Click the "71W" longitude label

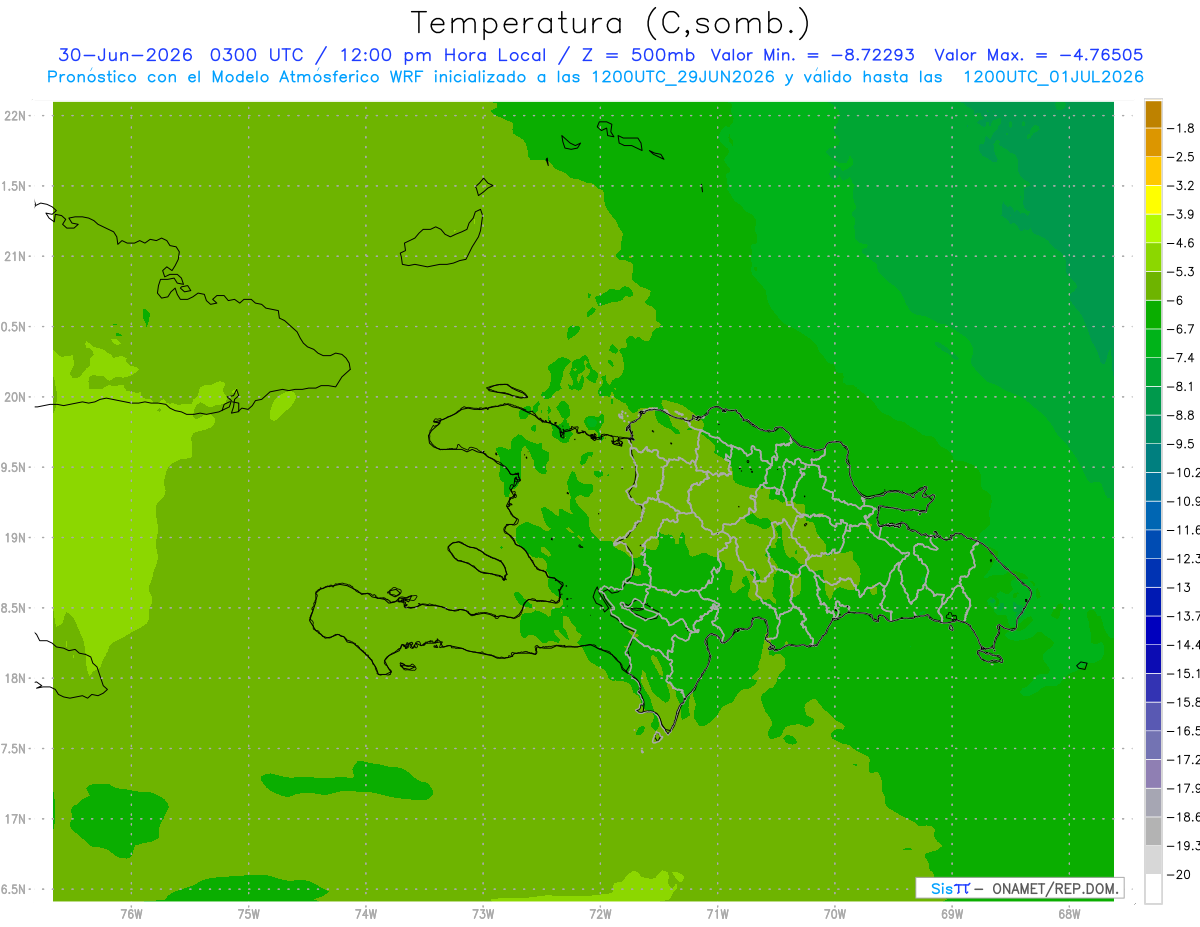(x=717, y=914)
